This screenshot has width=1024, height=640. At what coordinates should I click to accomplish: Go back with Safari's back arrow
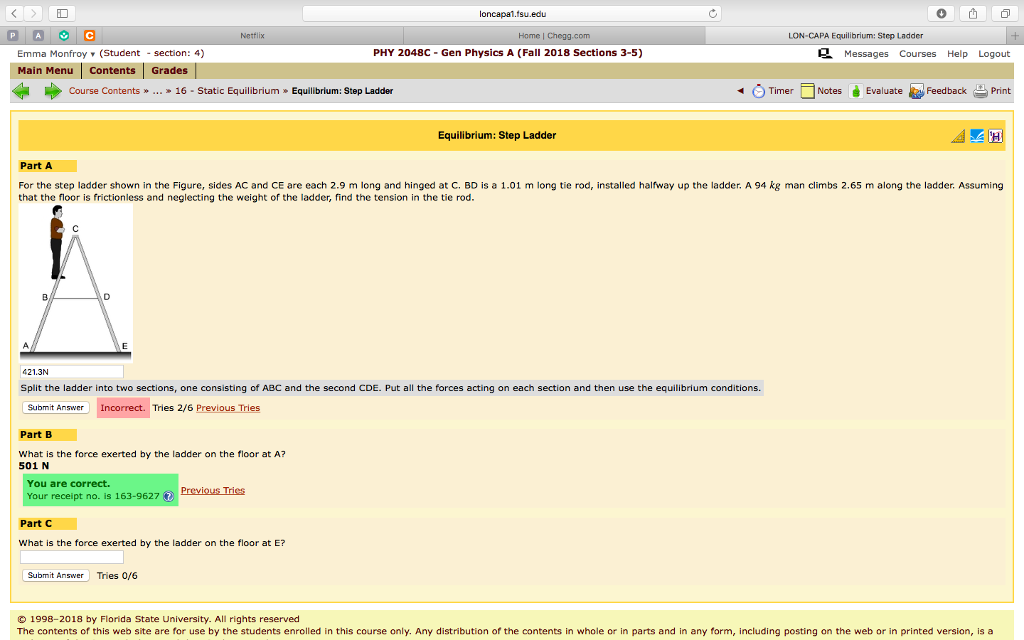14,13
